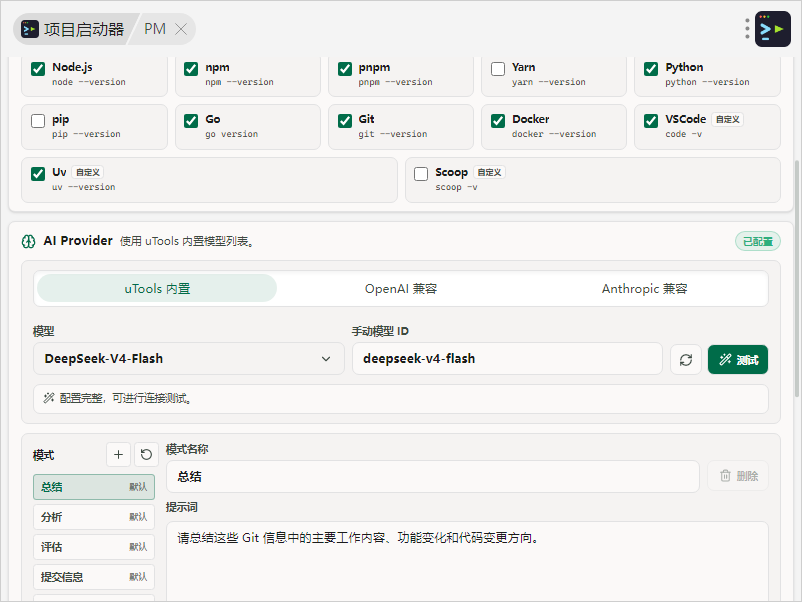Click the 自定义 tag next to VSCode

pos(727,119)
